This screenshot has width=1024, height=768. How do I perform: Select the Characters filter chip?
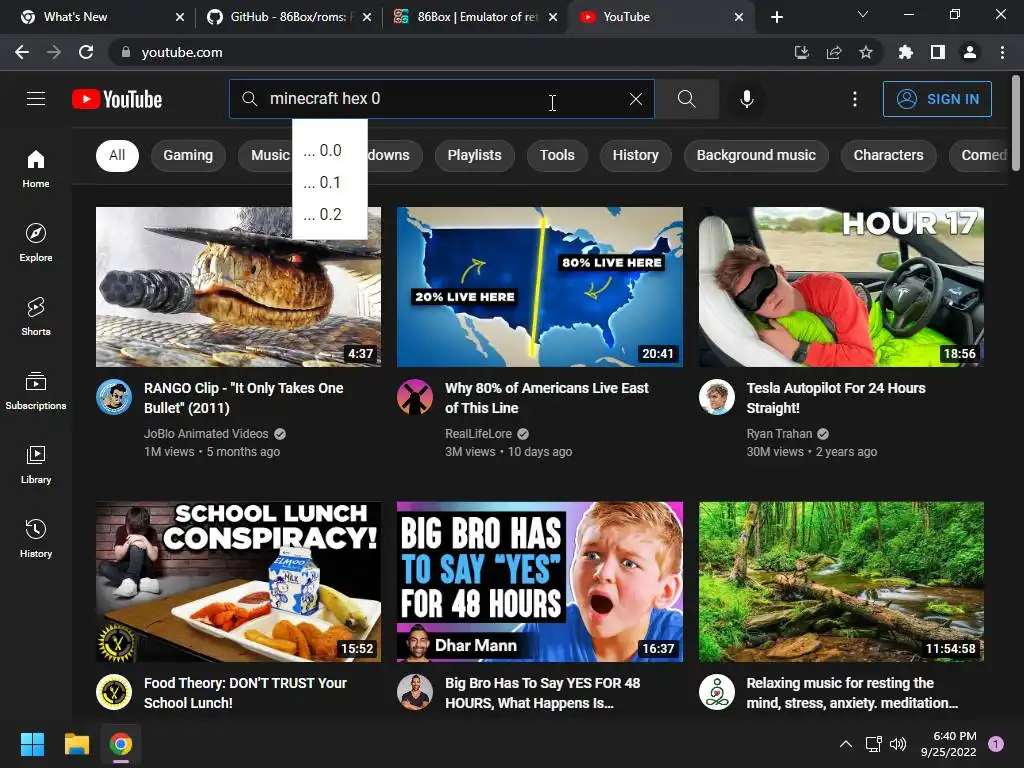pyautogui.click(x=888, y=155)
